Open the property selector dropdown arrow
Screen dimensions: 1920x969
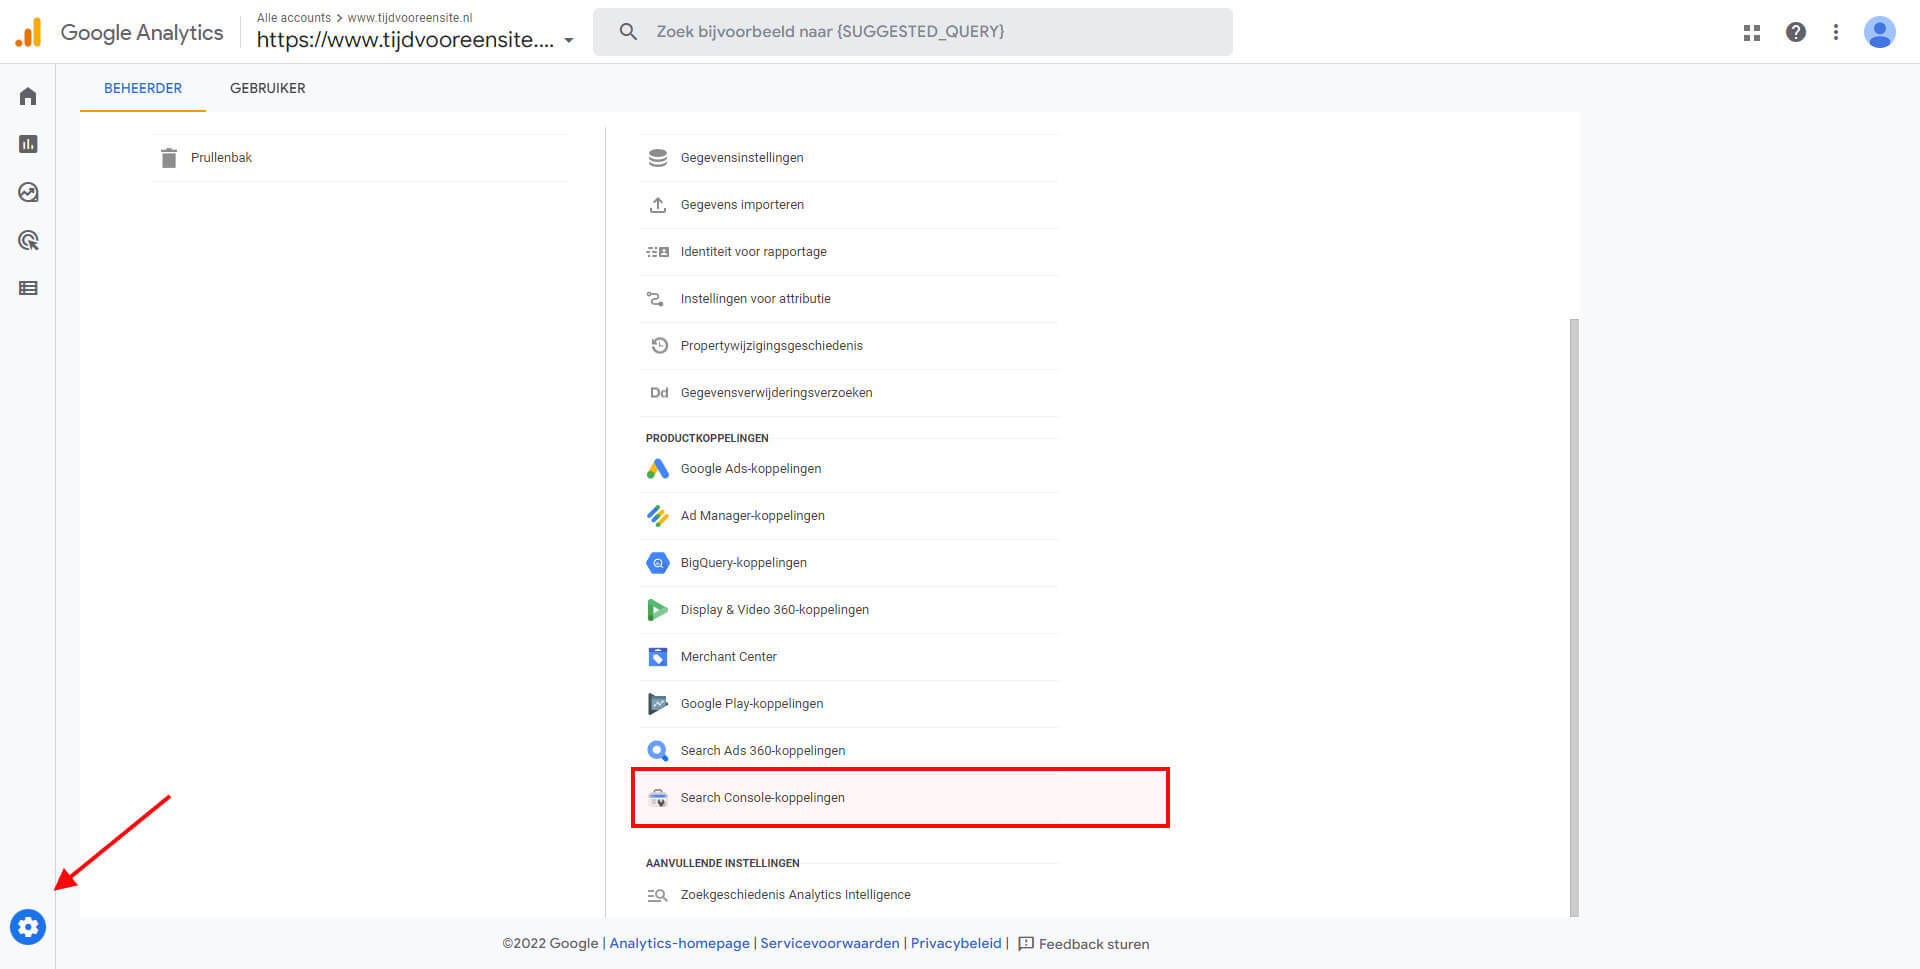[x=569, y=41]
